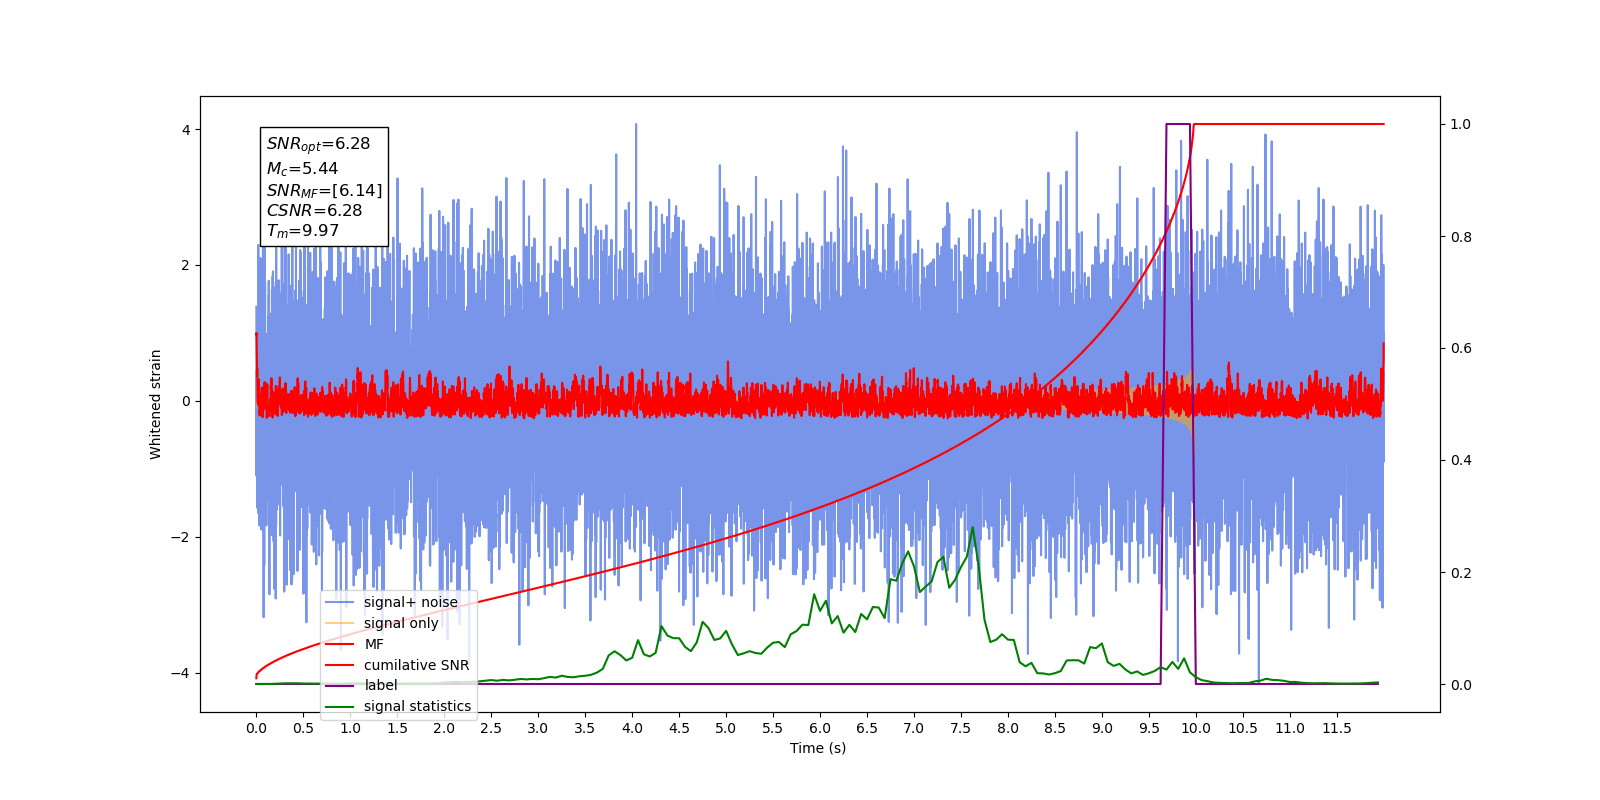Click the 2.5 tick on time axis
Viewport: 1600px width, 800px height.
[491, 728]
